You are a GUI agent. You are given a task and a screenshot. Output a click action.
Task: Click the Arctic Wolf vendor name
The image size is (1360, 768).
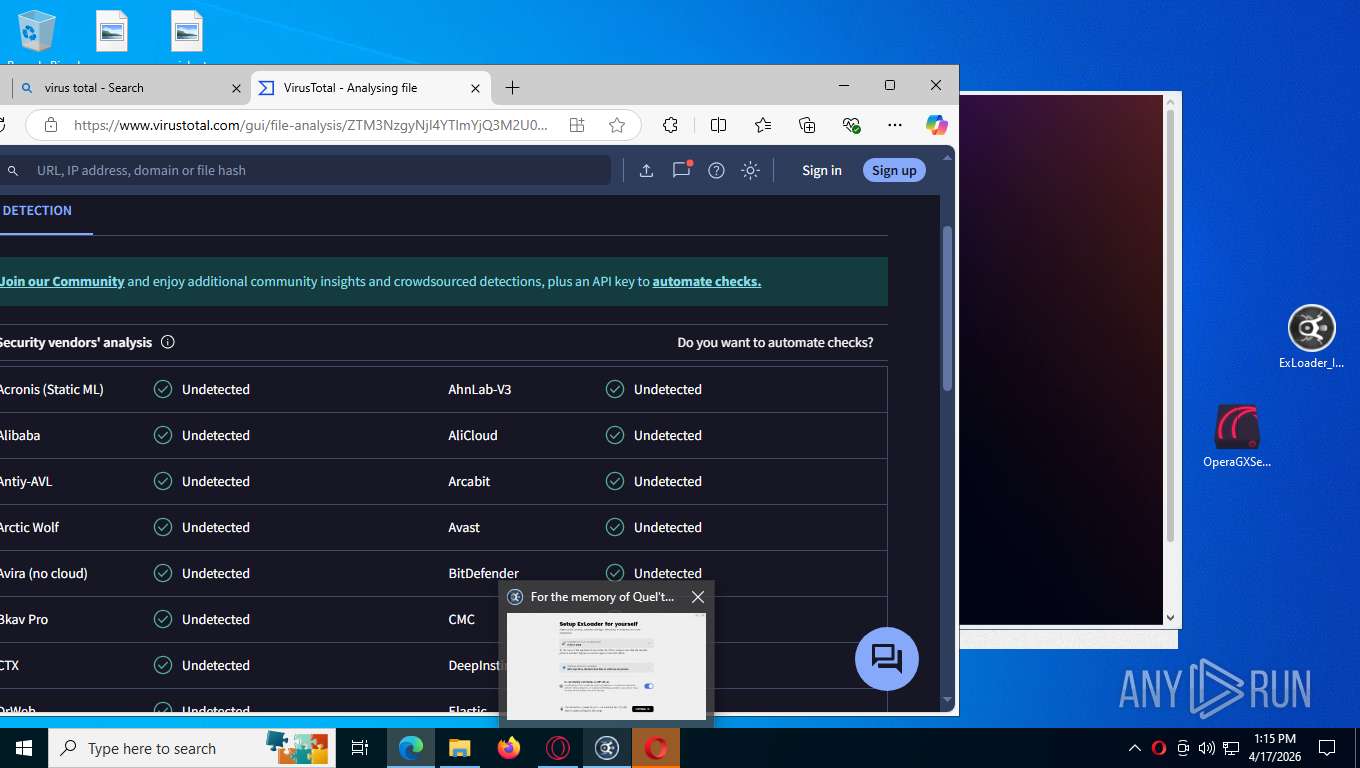(30, 527)
